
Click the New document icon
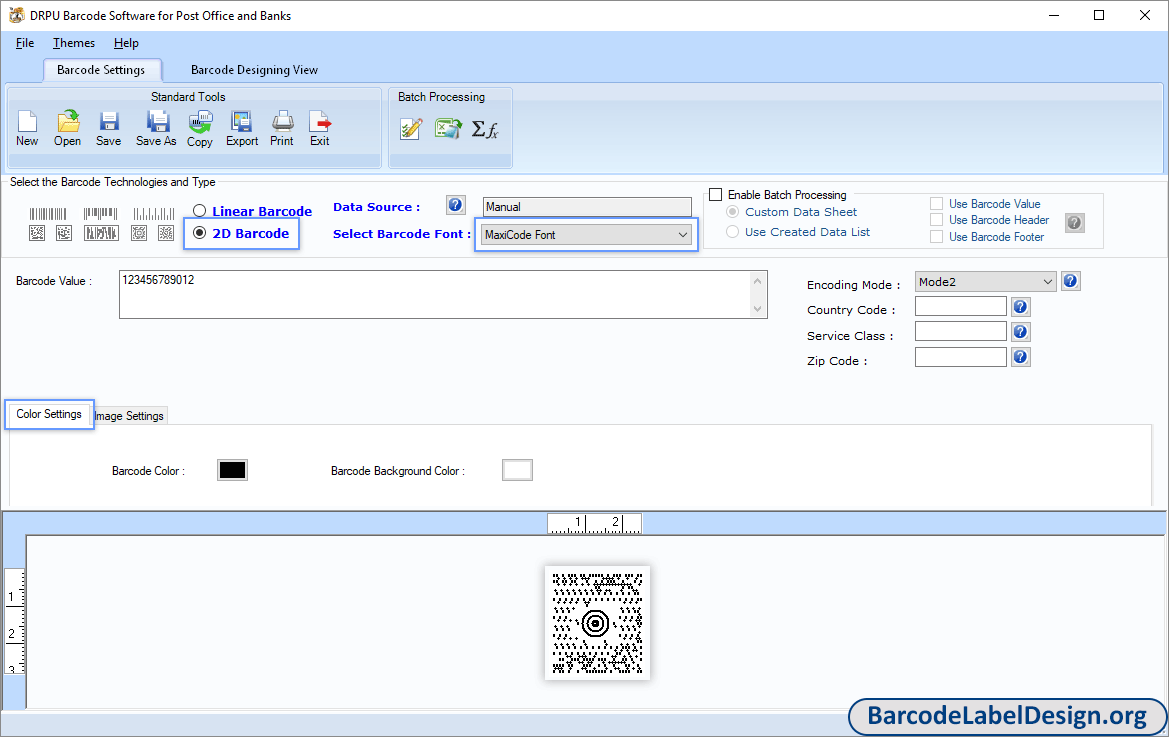pyautogui.click(x=27, y=128)
